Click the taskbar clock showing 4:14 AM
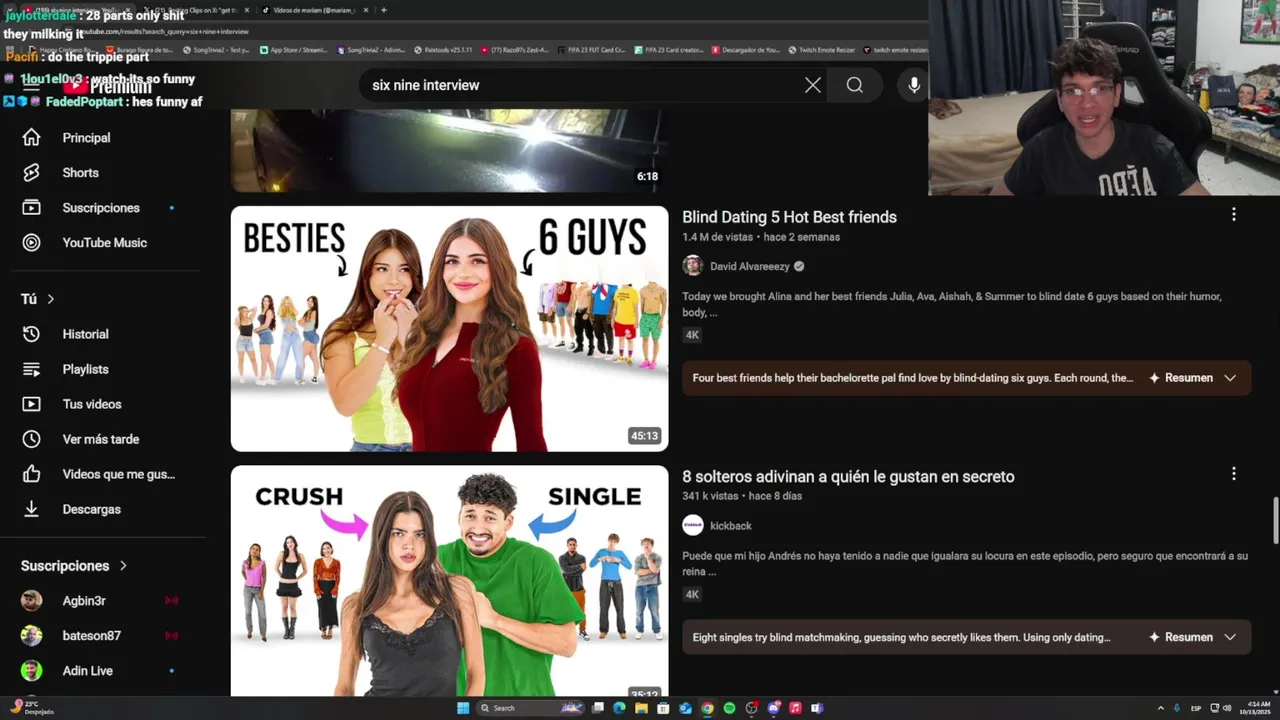The height and width of the screenshot is (720, 1280). [x=1254, y=708]
